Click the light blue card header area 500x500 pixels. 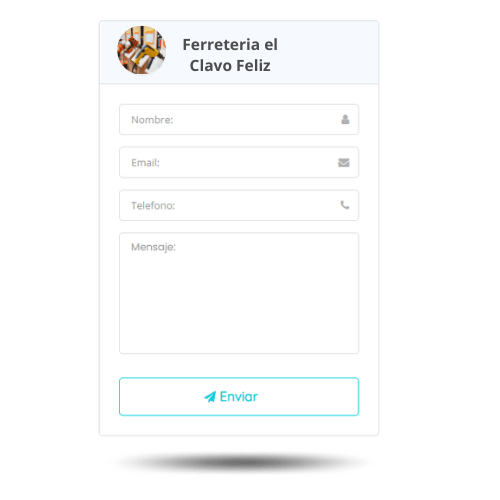[239, 52]
